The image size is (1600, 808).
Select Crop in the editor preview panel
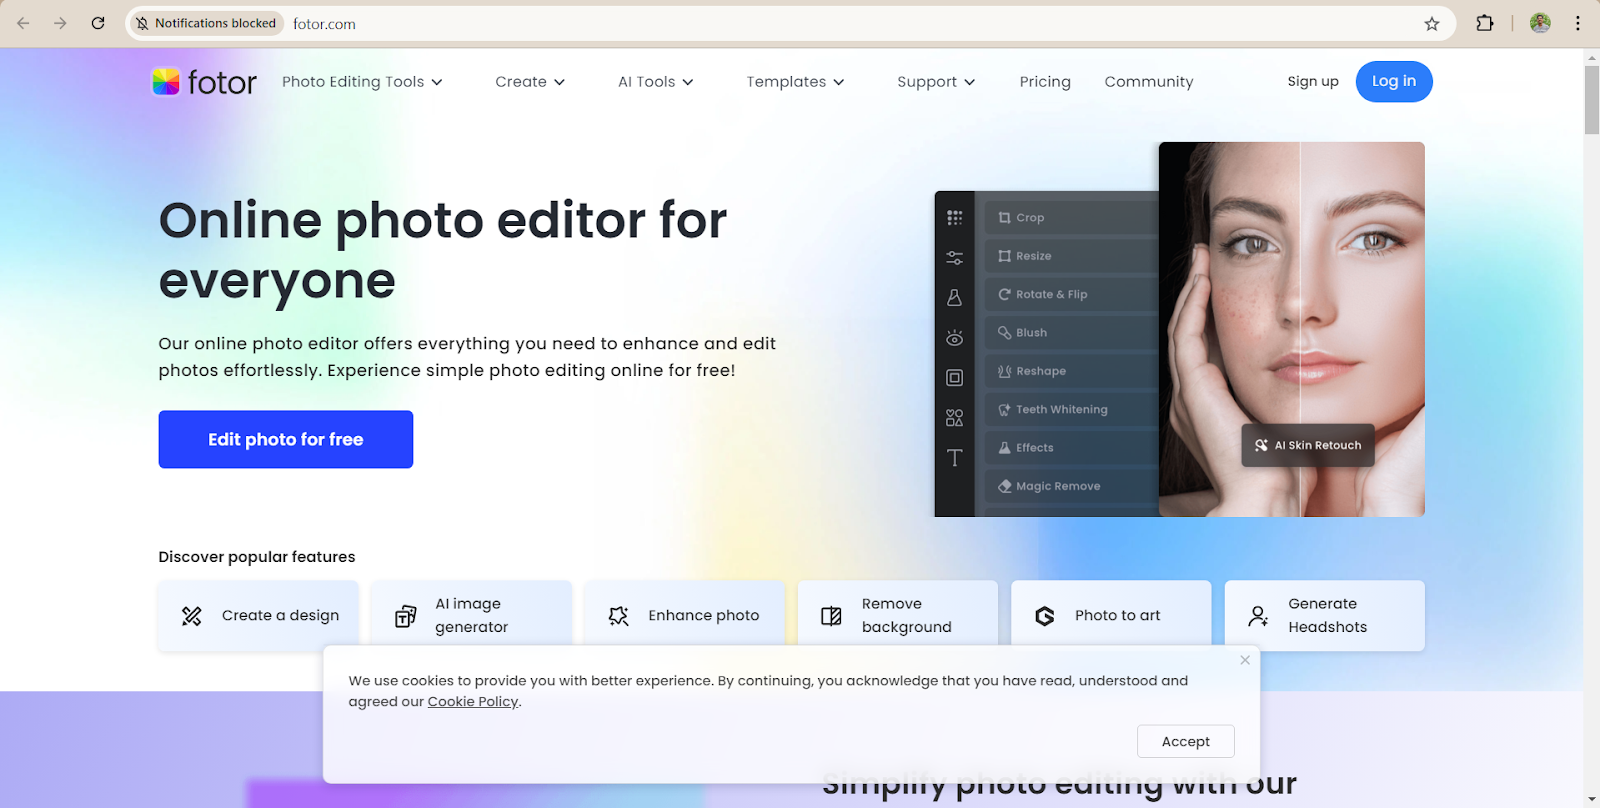point(1071,218)
